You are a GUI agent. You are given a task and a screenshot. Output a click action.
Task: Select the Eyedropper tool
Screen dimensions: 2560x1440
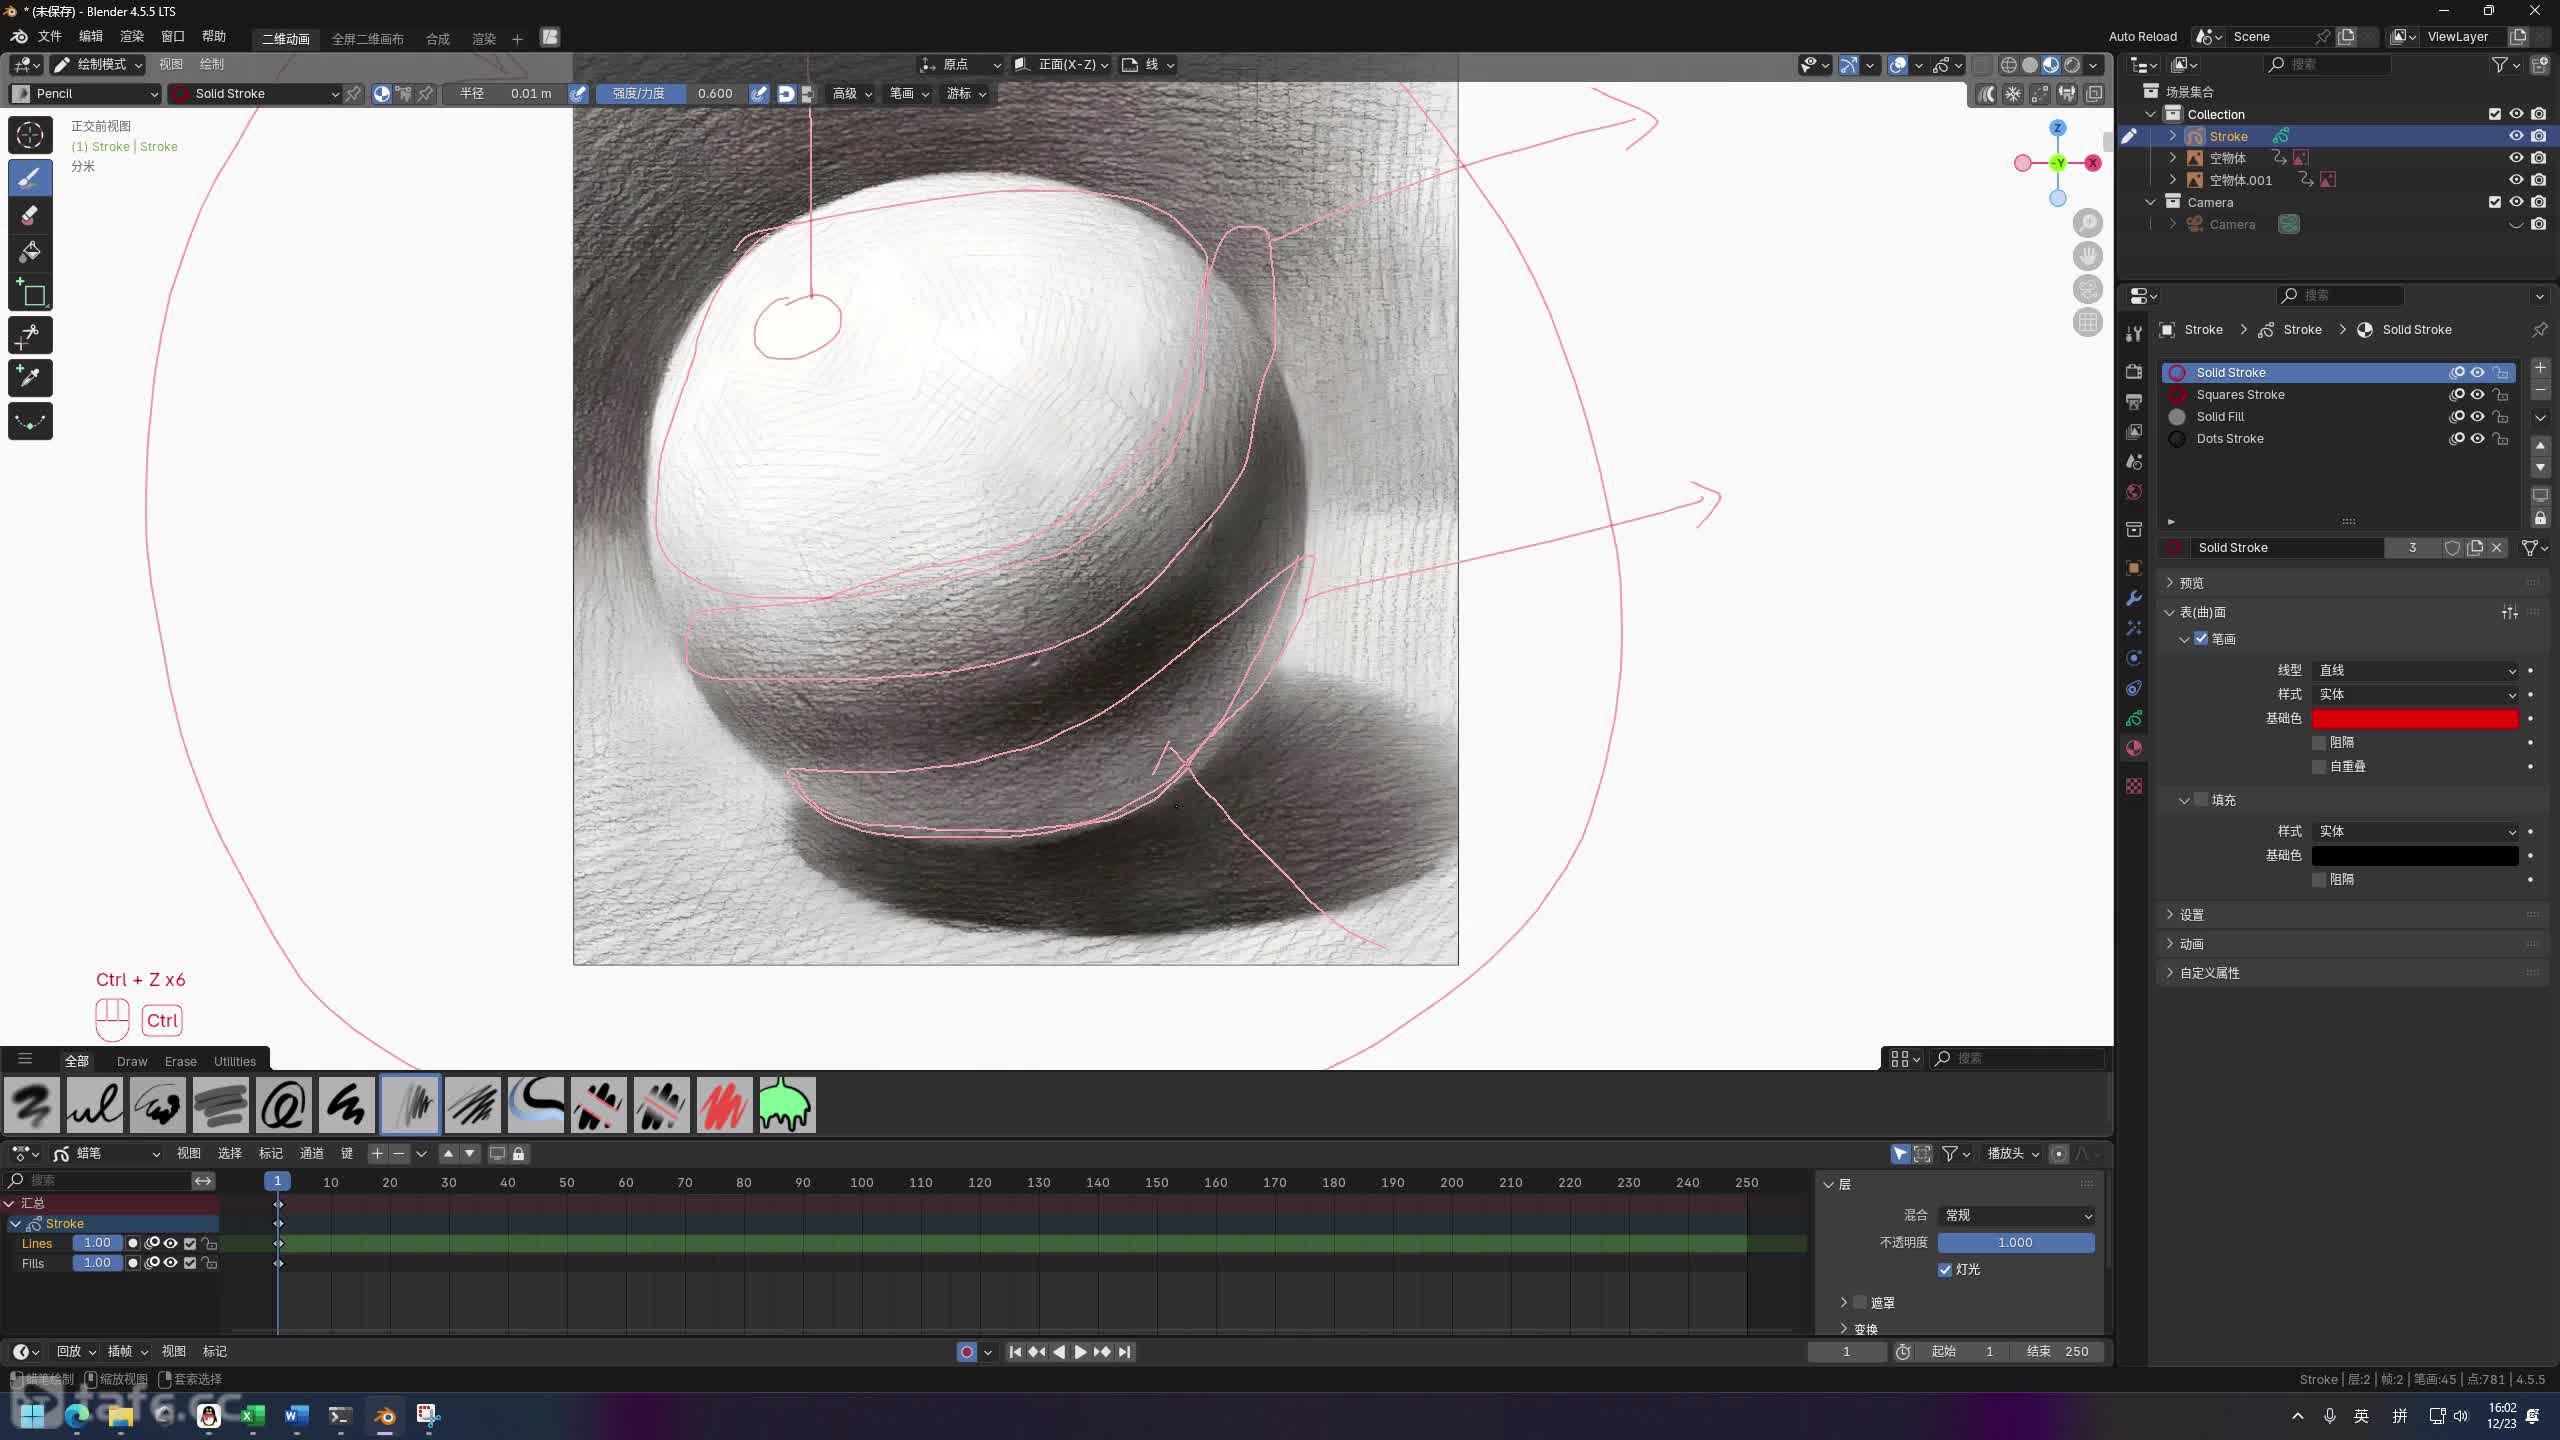[30, 378]
